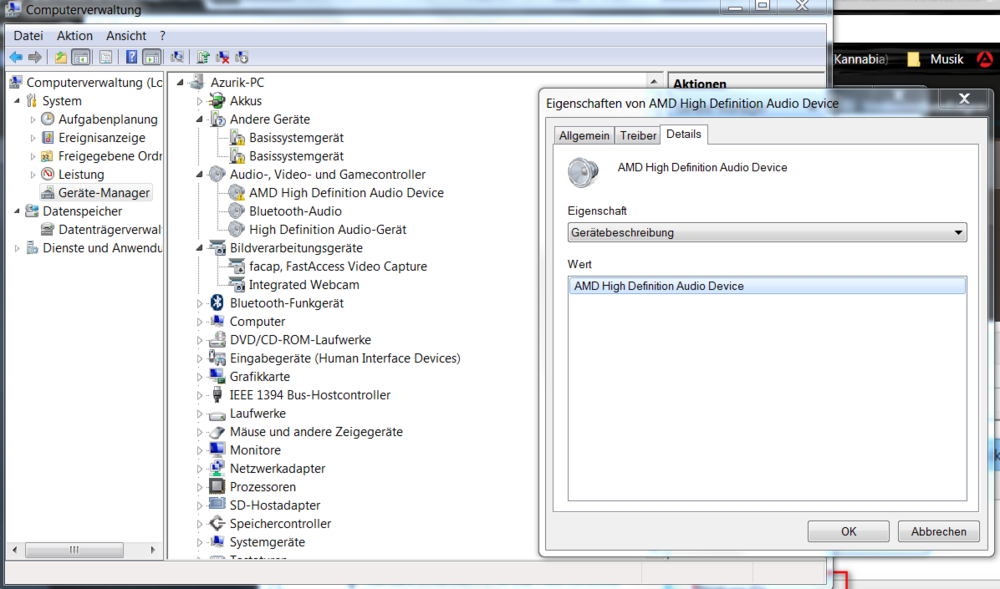This screenshot has width=1000, height=589.
Task: Click Abbrechen to cancel the dialog
Action: tap(938, 532)
